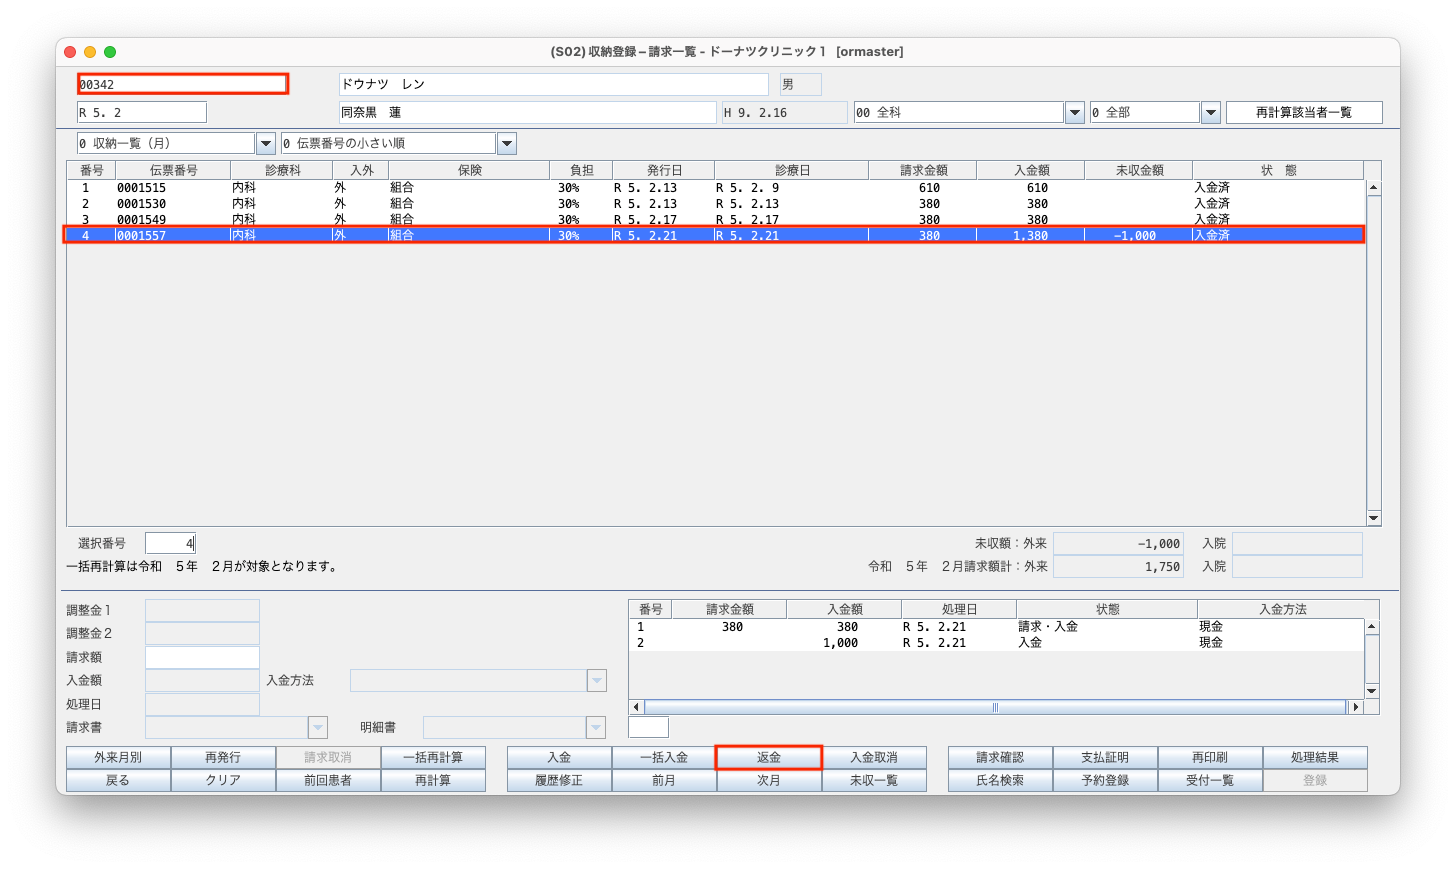This screenshot has height=869, width=1456.
Task: Click the 入金取消 cancel payment button
Action: [x=873, y=757]
